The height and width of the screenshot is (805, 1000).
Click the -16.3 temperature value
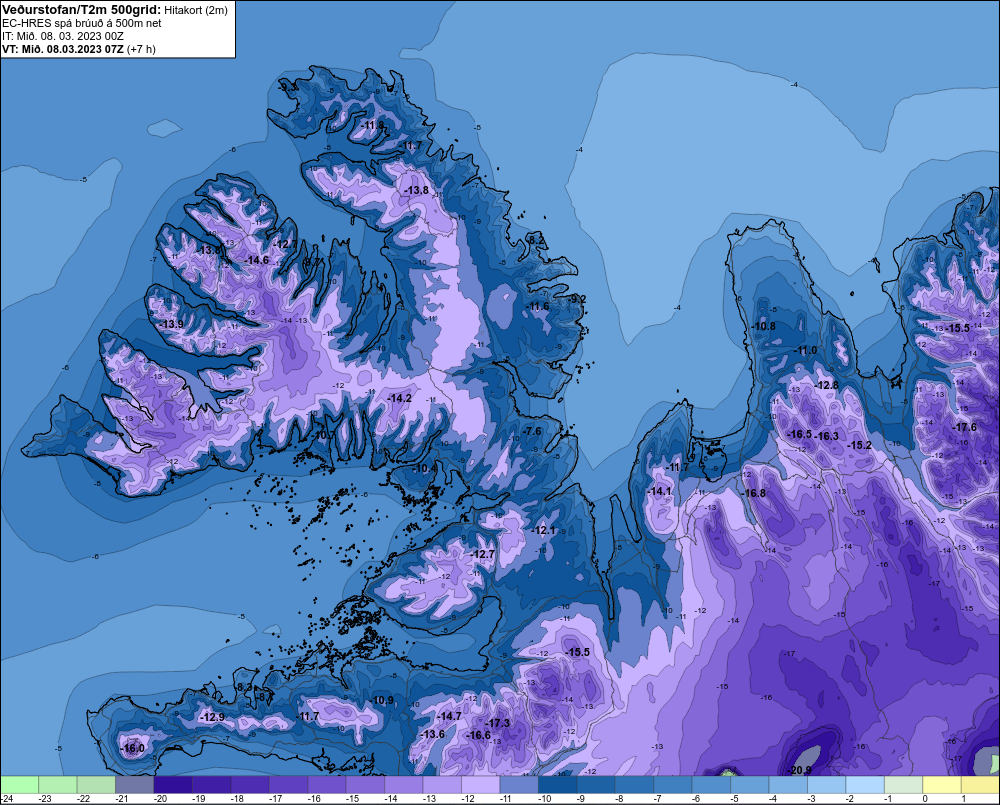[827, 436]
